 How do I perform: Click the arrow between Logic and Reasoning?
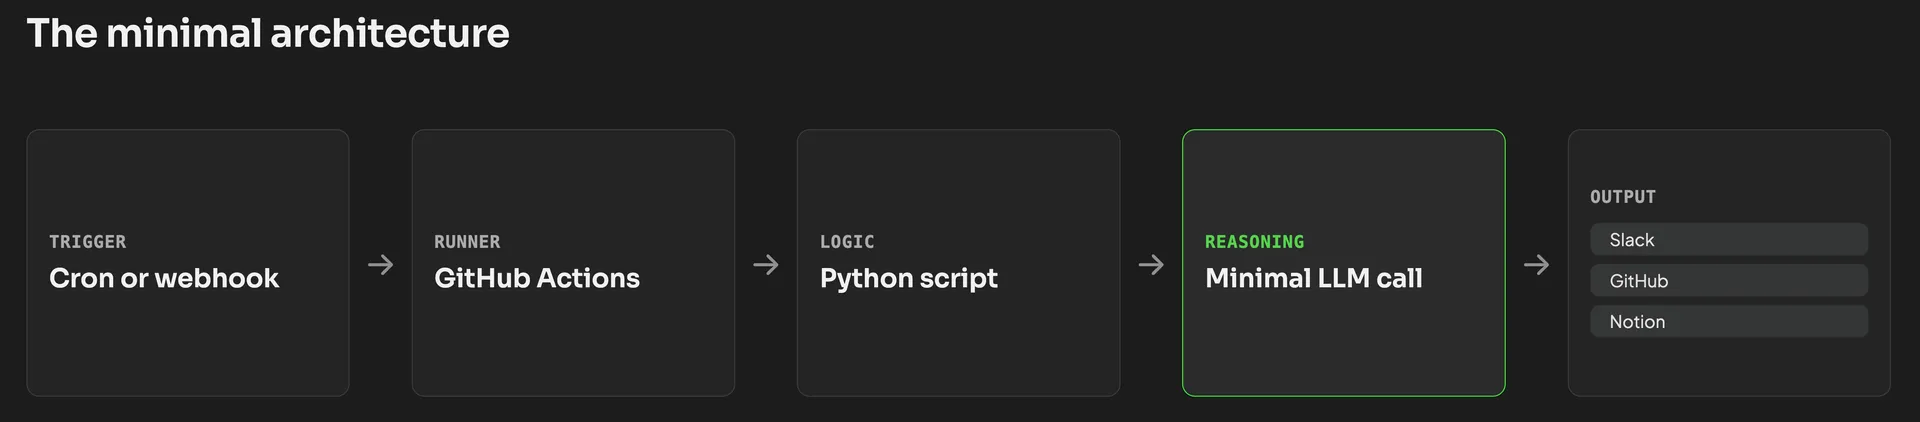(1151, 264)
